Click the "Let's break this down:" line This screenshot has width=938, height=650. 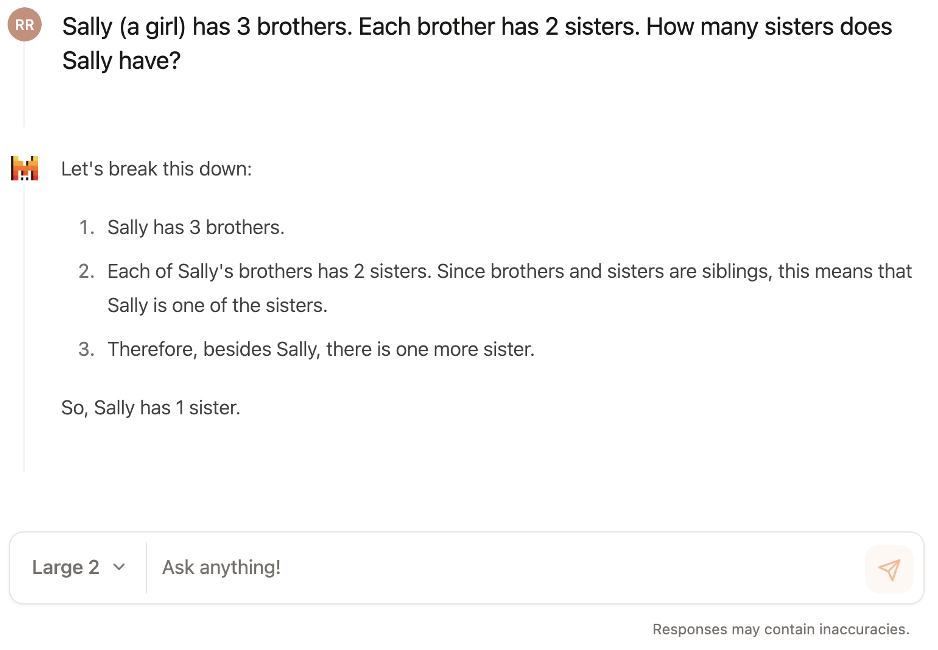tap(156, 169)
